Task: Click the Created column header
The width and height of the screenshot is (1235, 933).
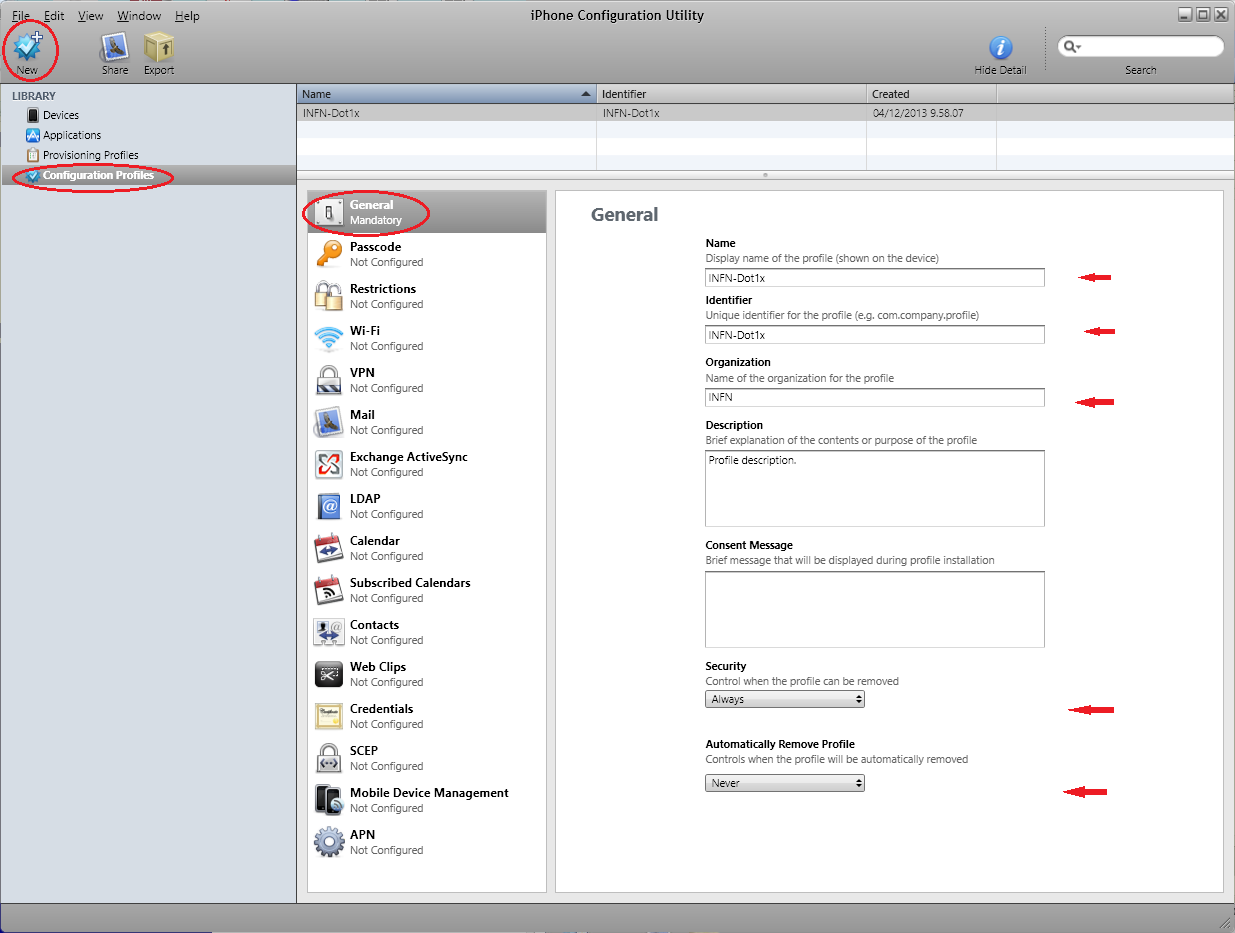Action: pyautogui.click(x=932, y=94)
